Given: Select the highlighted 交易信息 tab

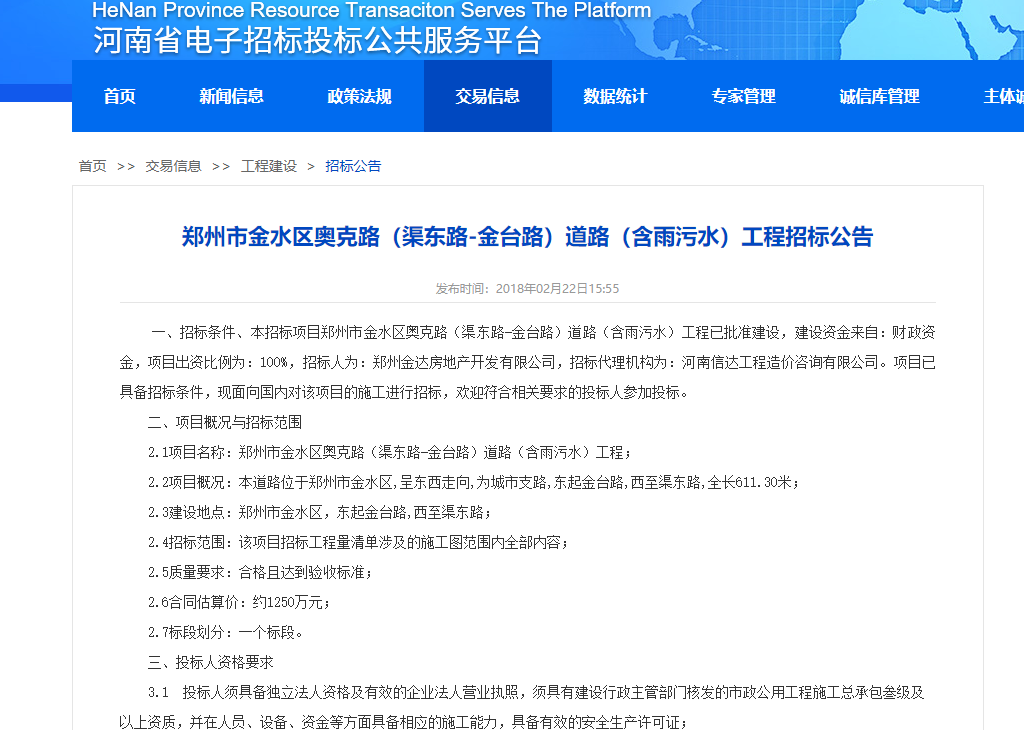Looking at the screenshot, I should point(487,96).
